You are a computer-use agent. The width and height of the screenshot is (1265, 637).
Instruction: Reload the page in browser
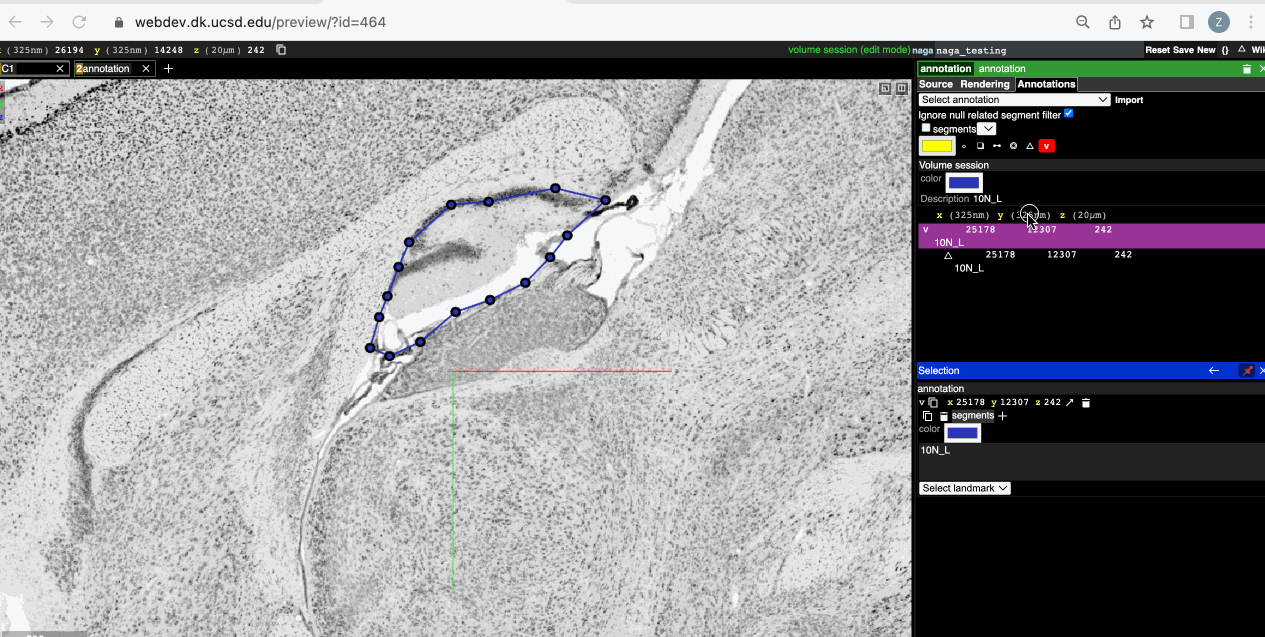pos(79,22)
